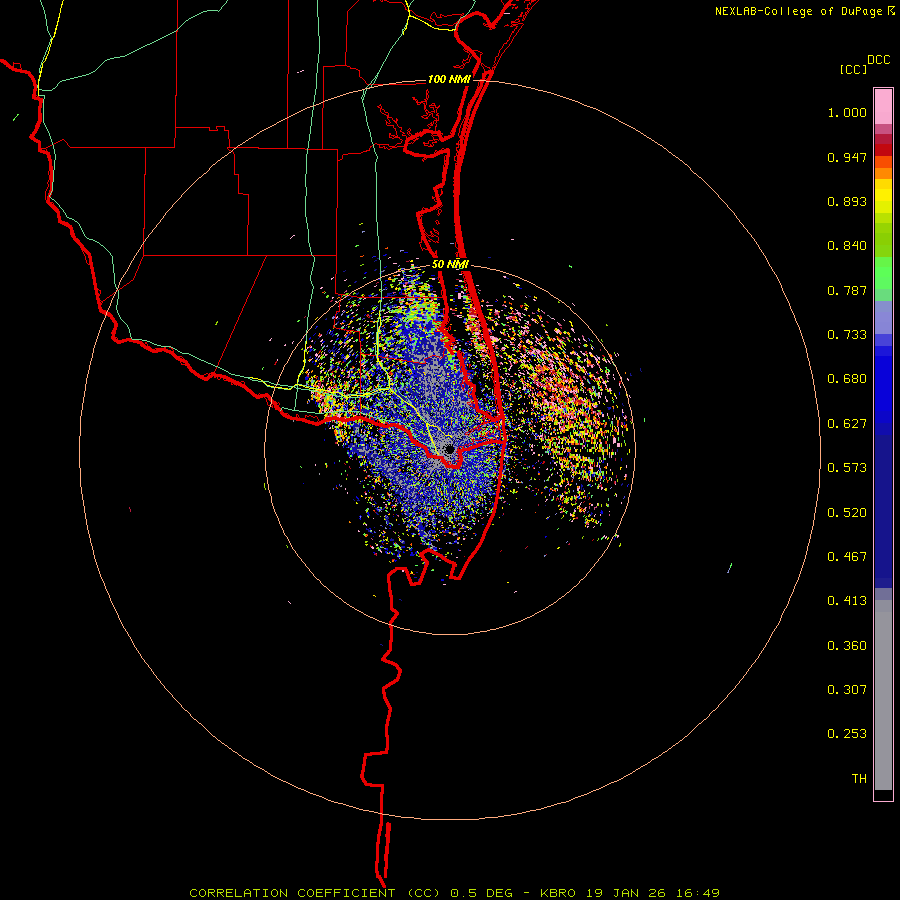This screenshot has width=900, height=900.
Task: Click the 0.787 color scale value
Action: (x=847, y=290)
